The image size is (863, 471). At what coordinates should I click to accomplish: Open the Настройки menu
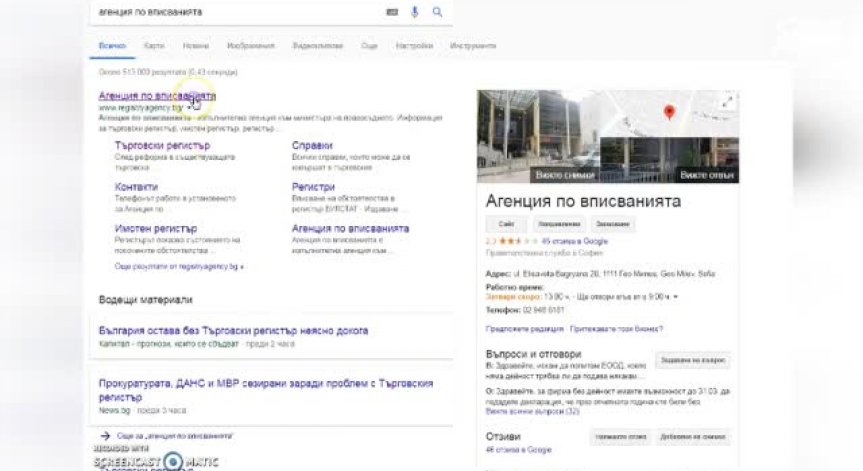pos(414,46)
